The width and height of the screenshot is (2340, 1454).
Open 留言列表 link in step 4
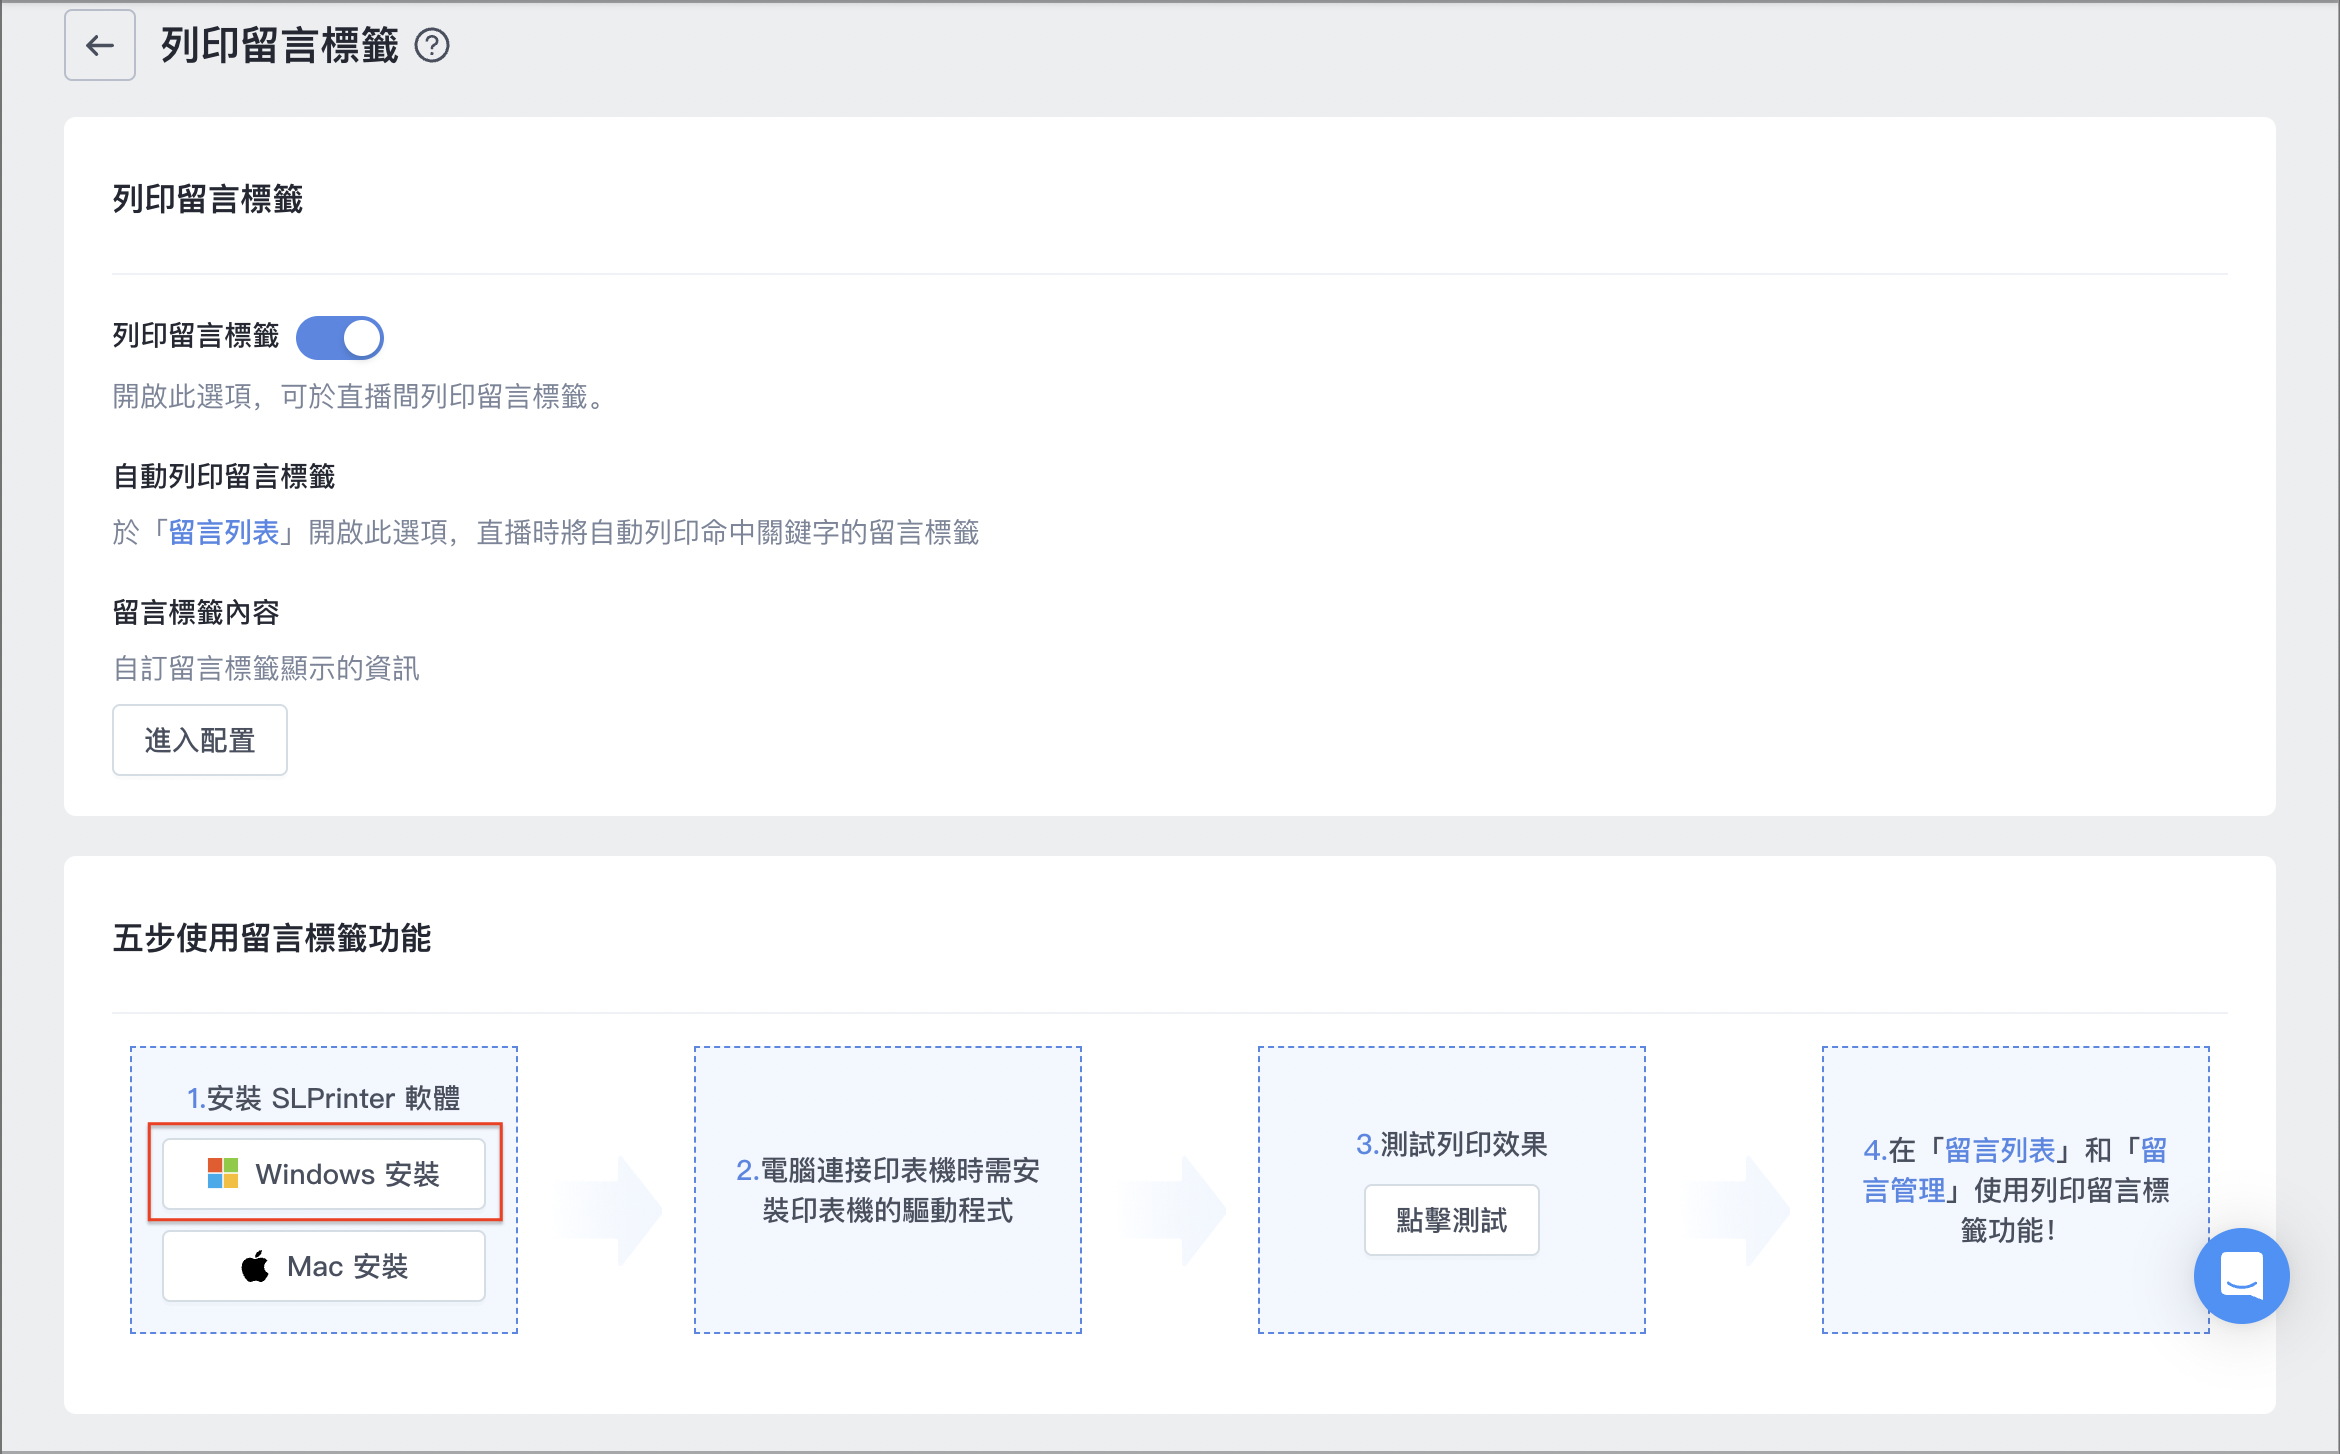point(1999,1150)
